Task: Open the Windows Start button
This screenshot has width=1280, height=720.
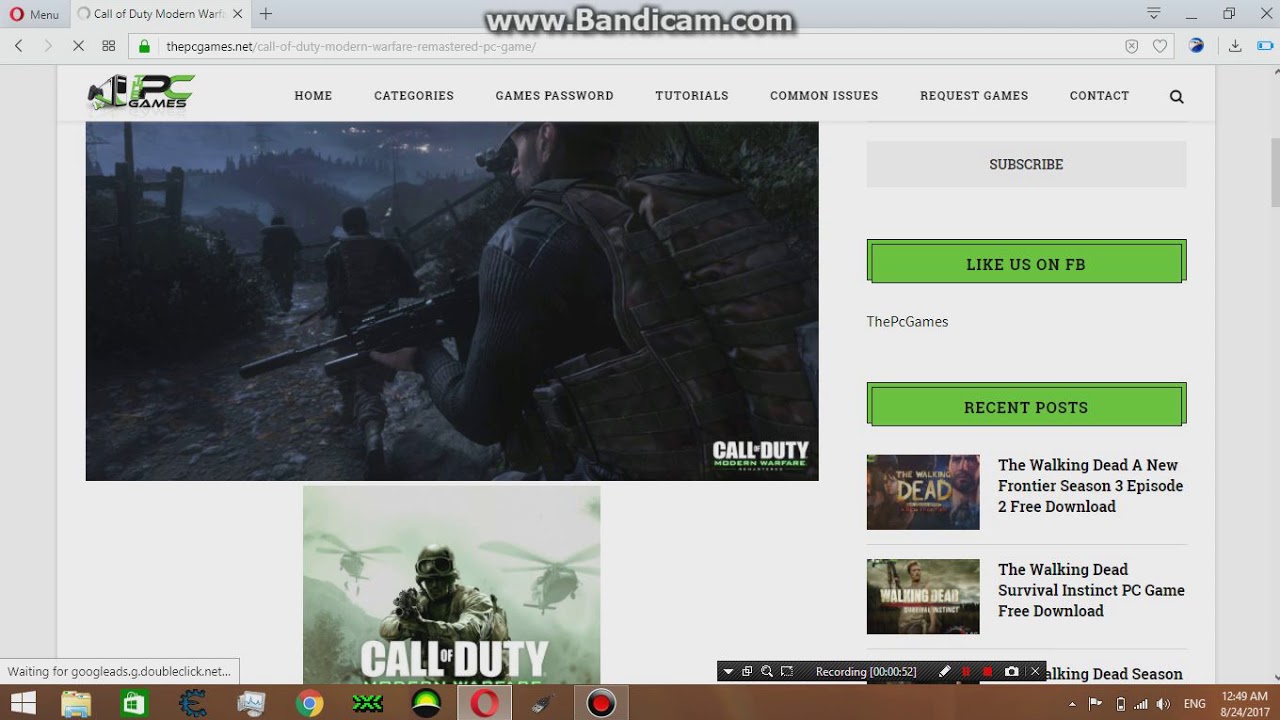Action: (x=24, y=703)
